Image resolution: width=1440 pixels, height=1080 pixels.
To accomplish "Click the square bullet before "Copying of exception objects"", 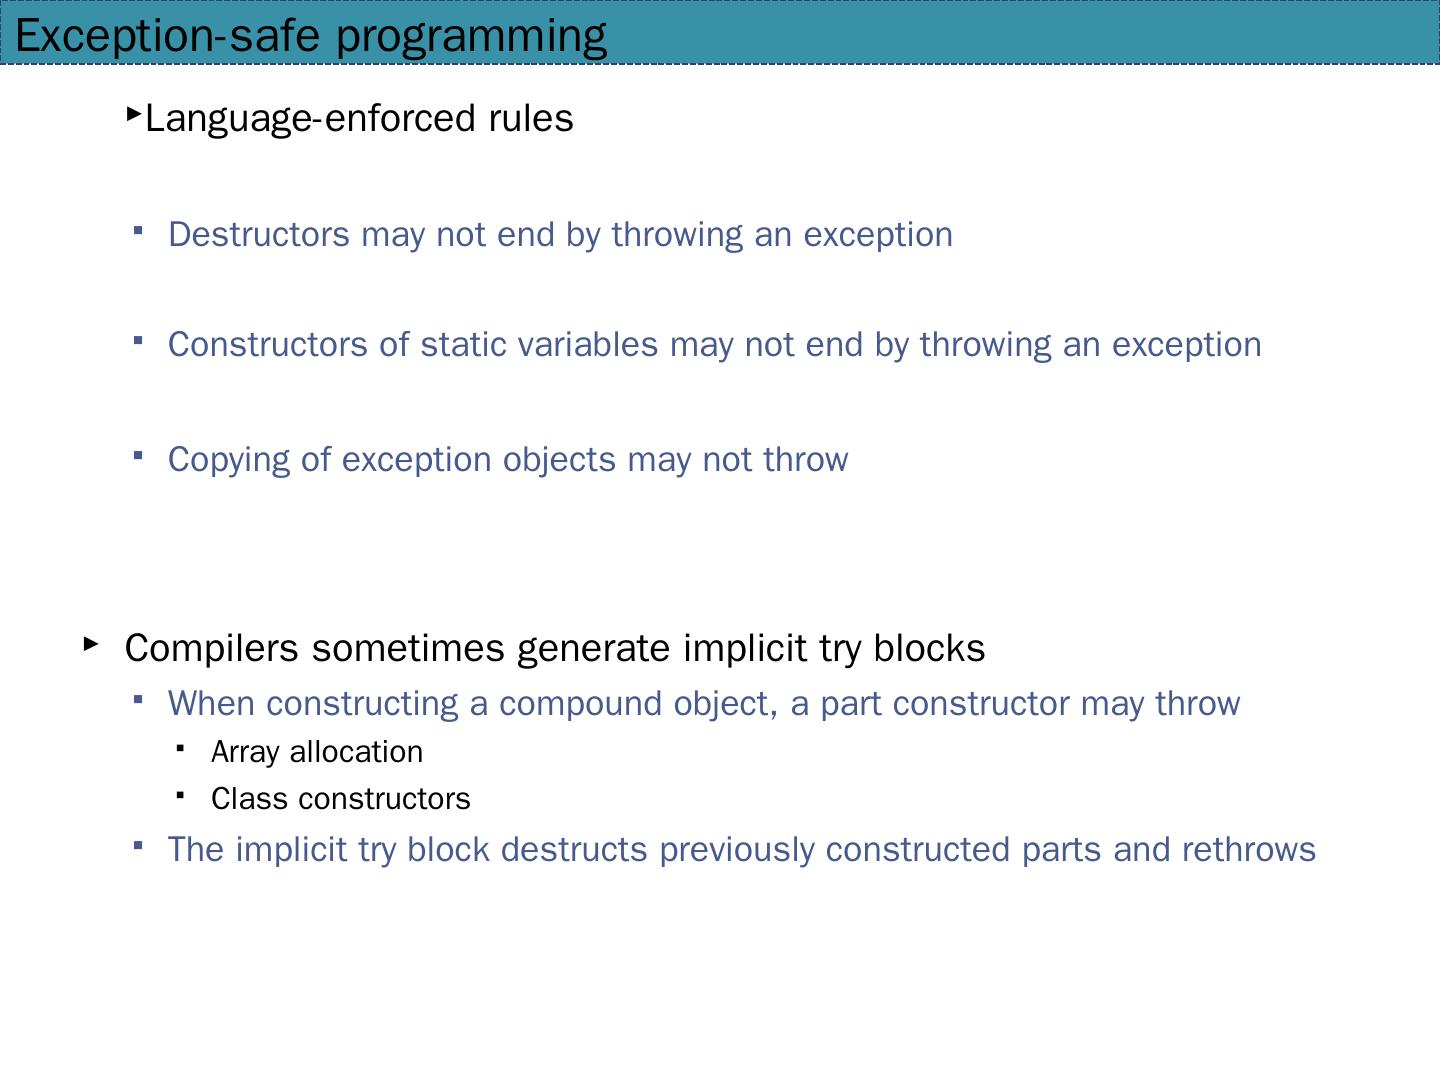I will (x=138, y=456).
